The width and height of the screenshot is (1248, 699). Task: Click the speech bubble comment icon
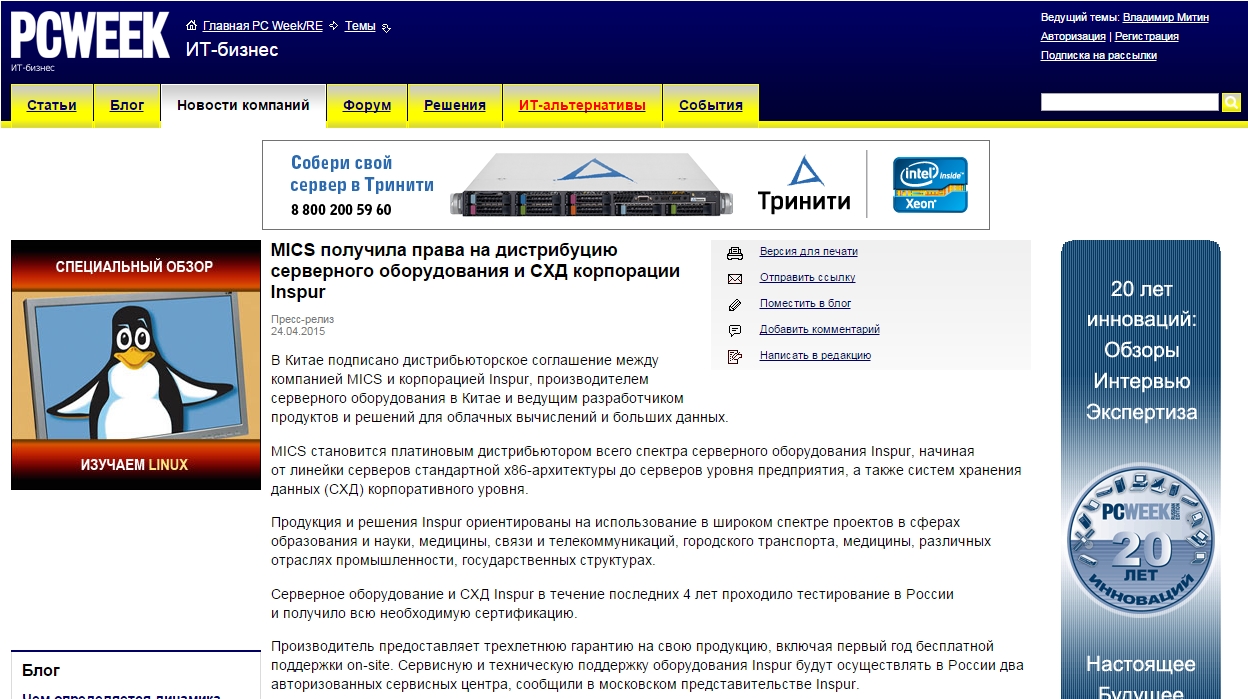tap(735, 330)
